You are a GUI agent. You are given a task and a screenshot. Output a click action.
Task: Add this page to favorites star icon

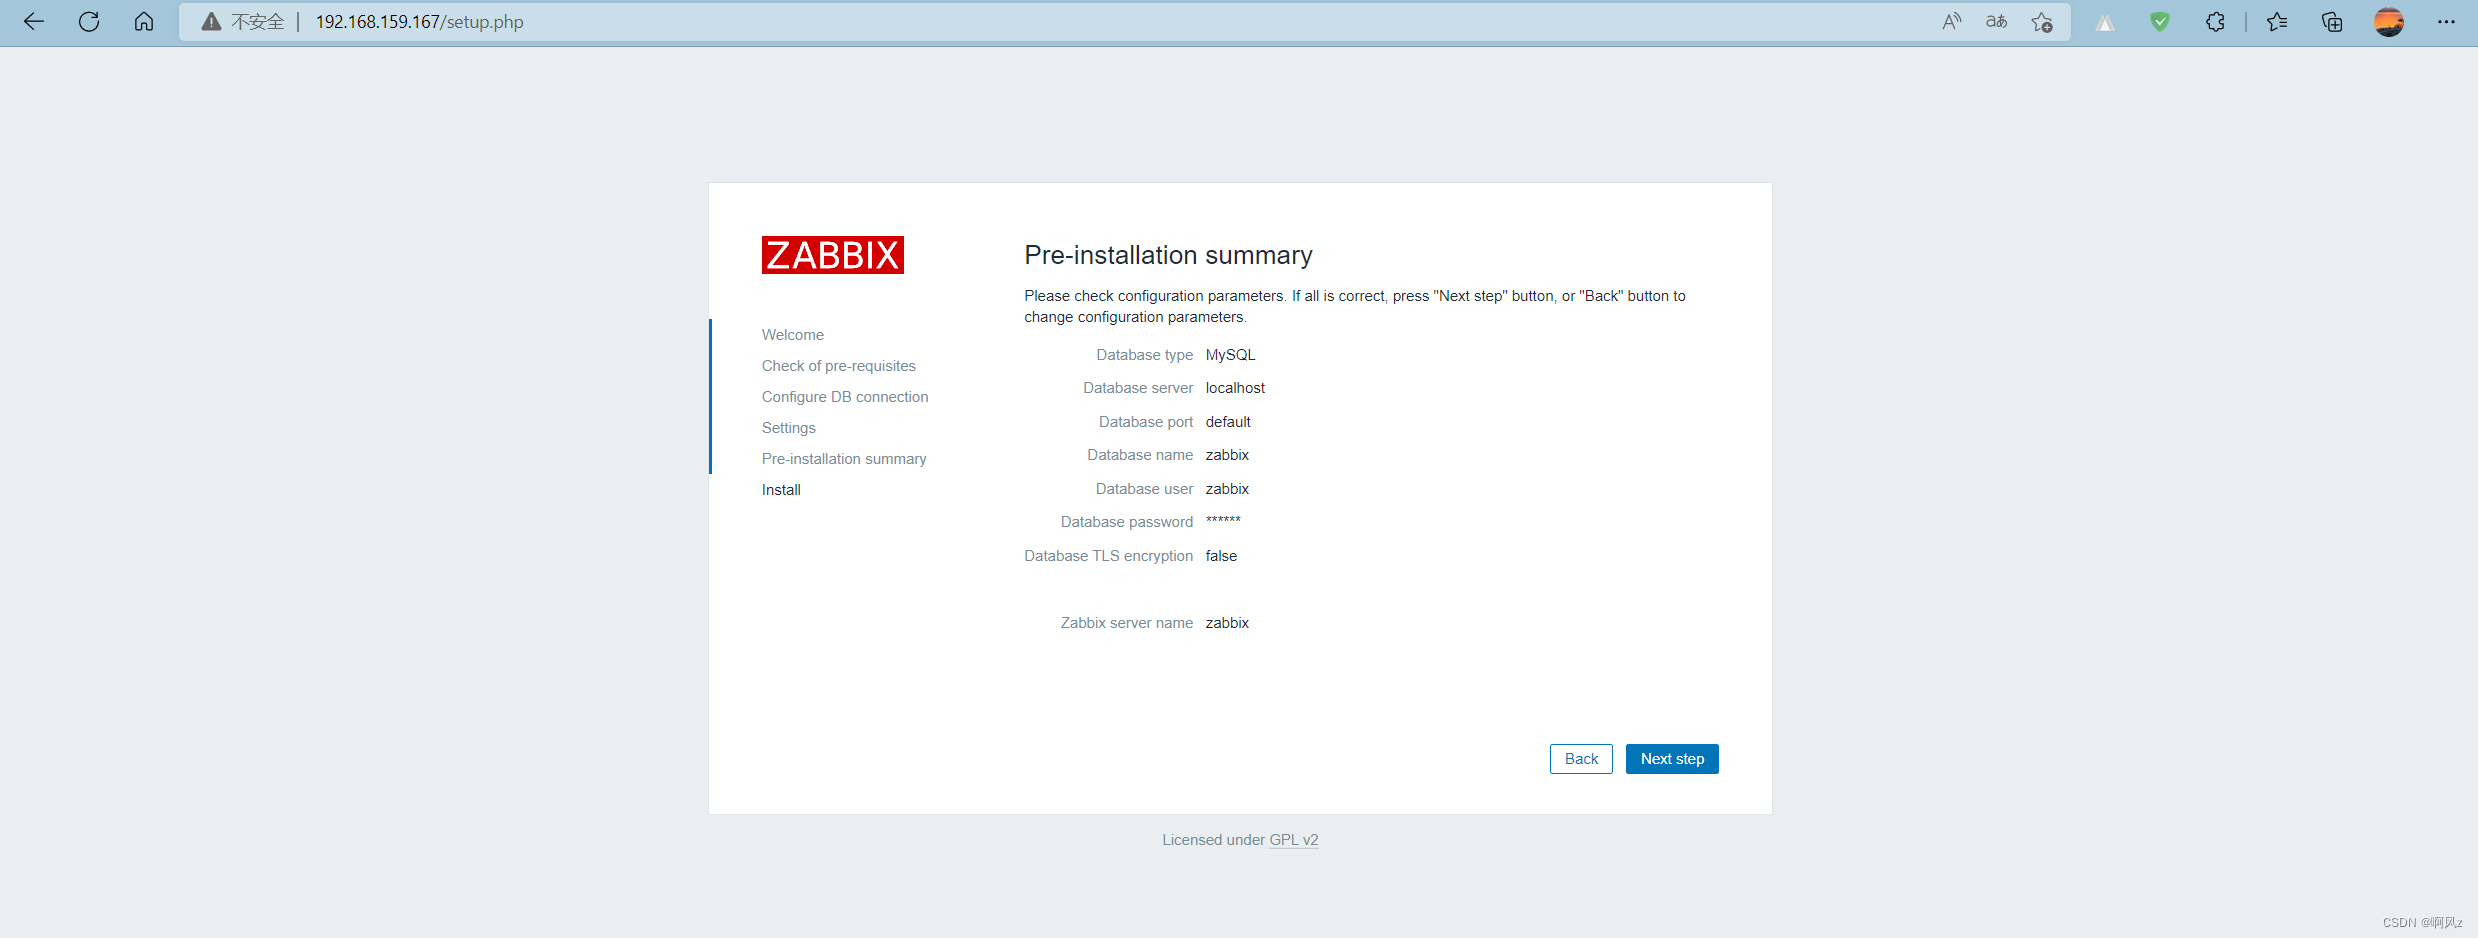click(2042, 22)
